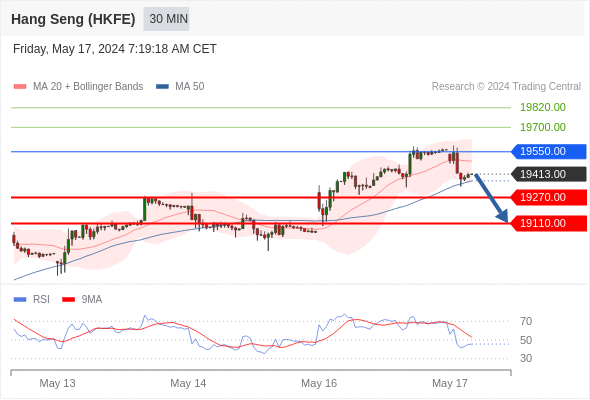Click the Research 2024 Trading Central credit
590x400 pixels.
pyautogui.click(x=506, y=87)
